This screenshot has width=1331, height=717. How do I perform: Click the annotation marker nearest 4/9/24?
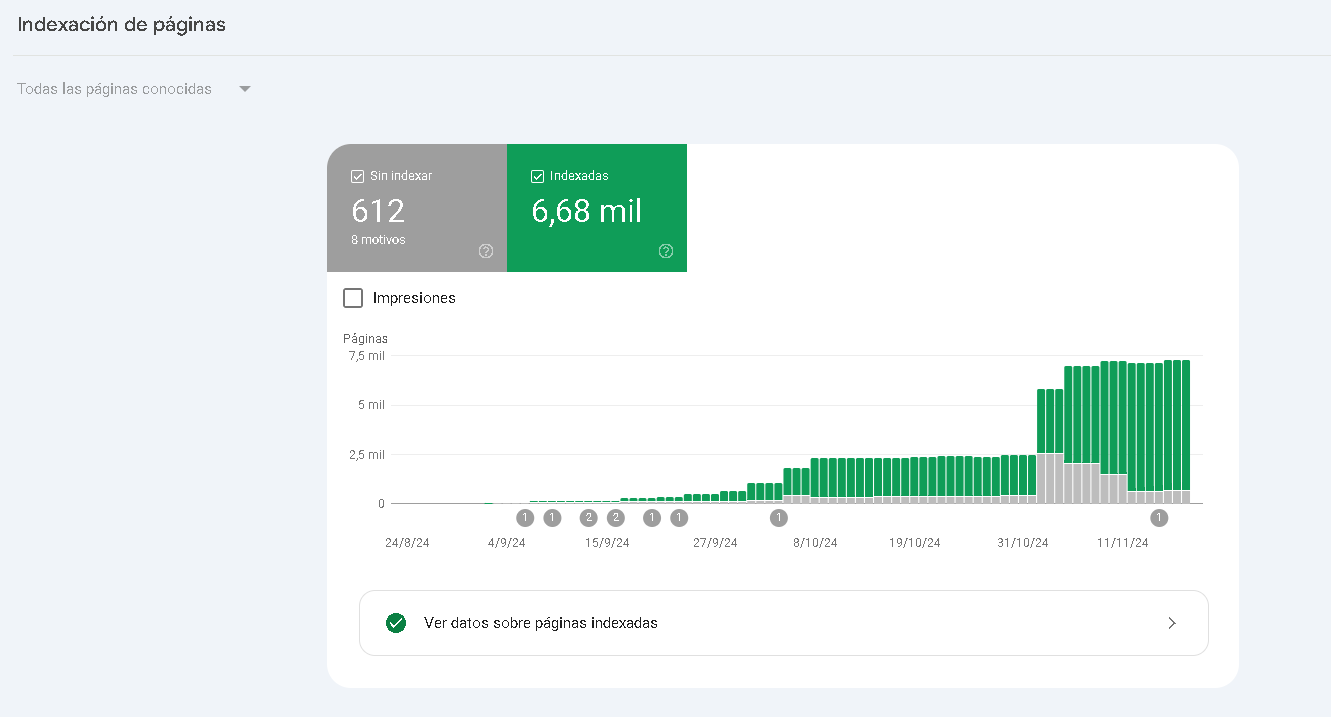pos(525,518)
